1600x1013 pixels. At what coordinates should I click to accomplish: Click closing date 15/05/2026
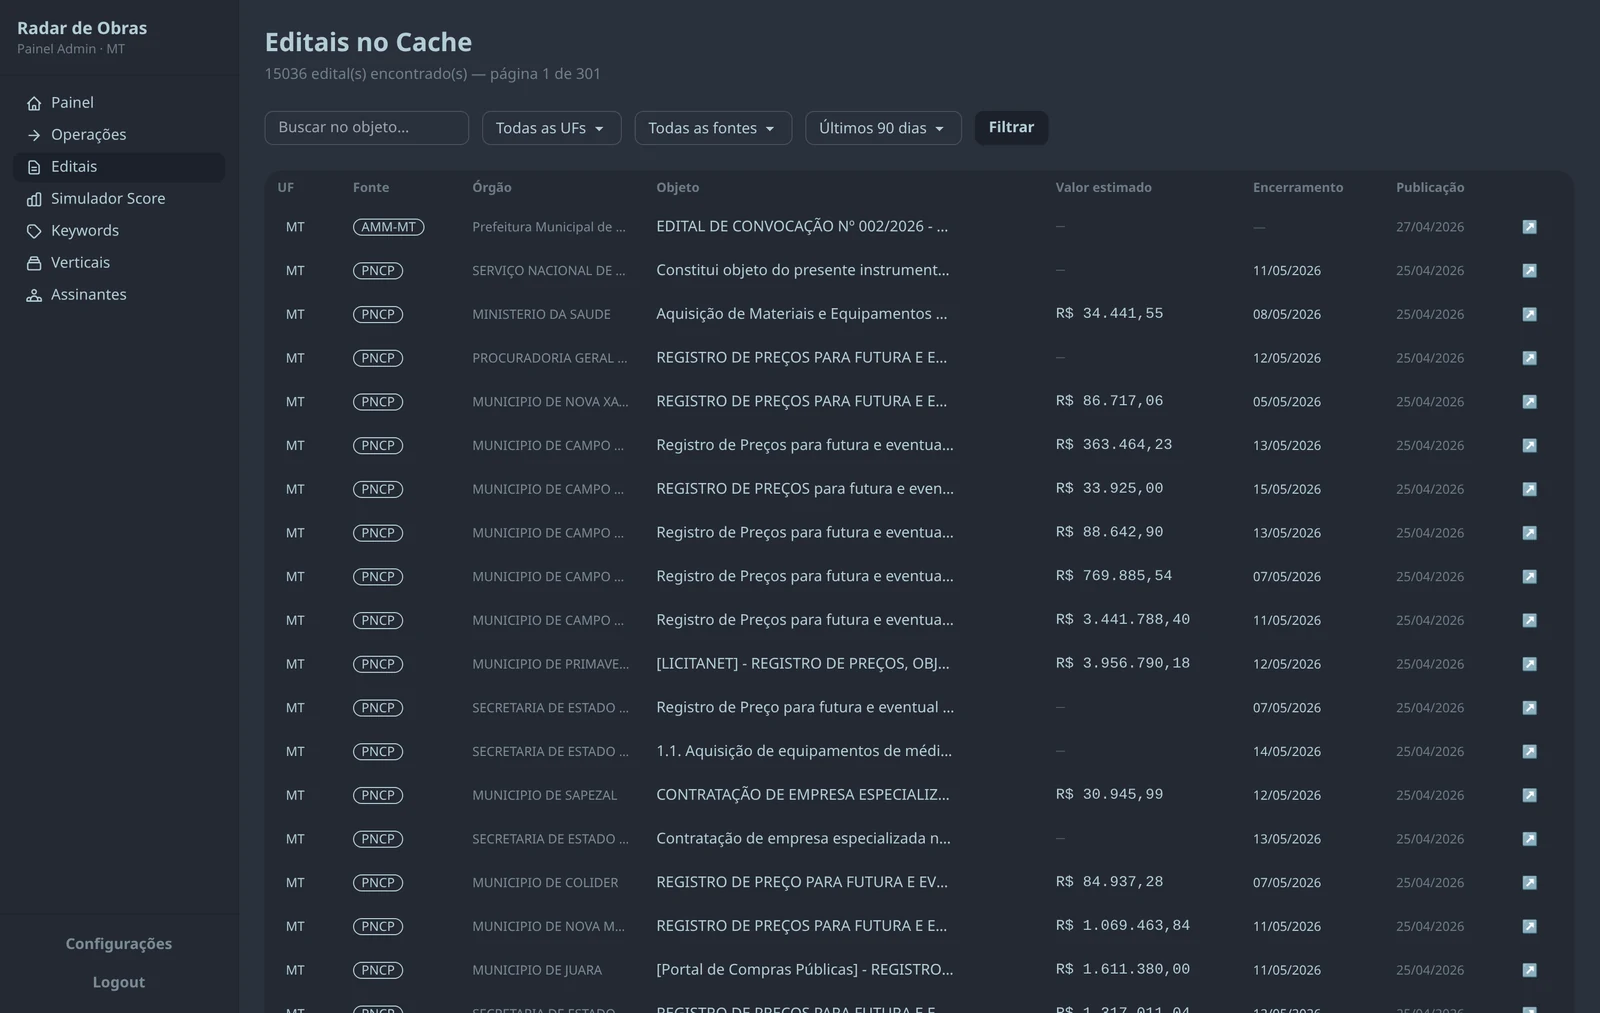1287,489
